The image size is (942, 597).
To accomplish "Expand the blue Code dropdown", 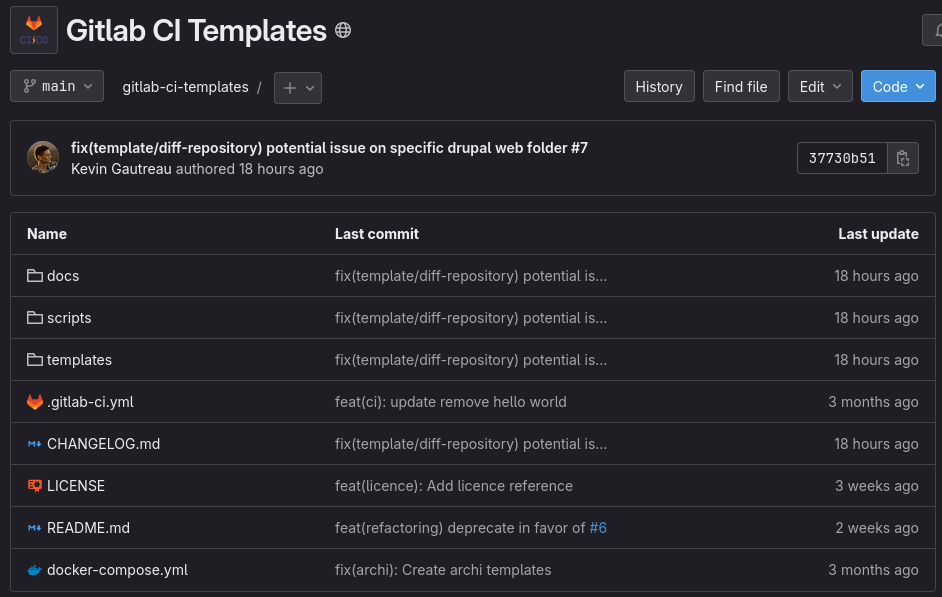I will tap(898, 87).
